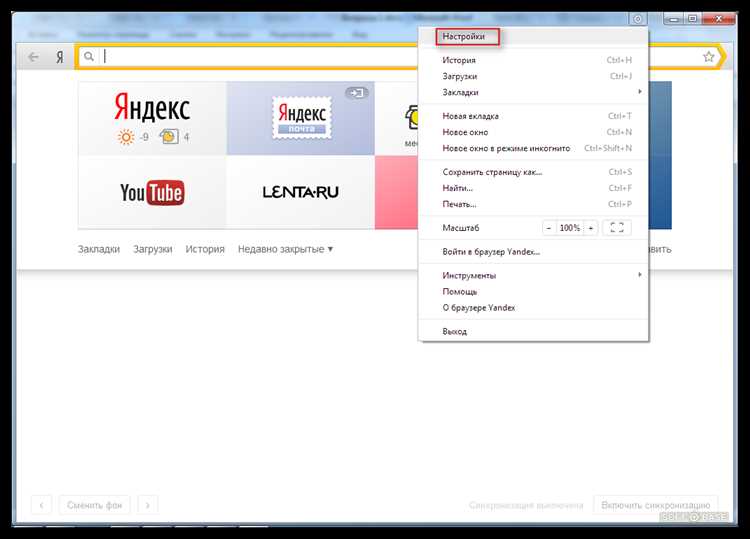Click the fullscreen icon beside zoom controls

click(x=617, y=228)
